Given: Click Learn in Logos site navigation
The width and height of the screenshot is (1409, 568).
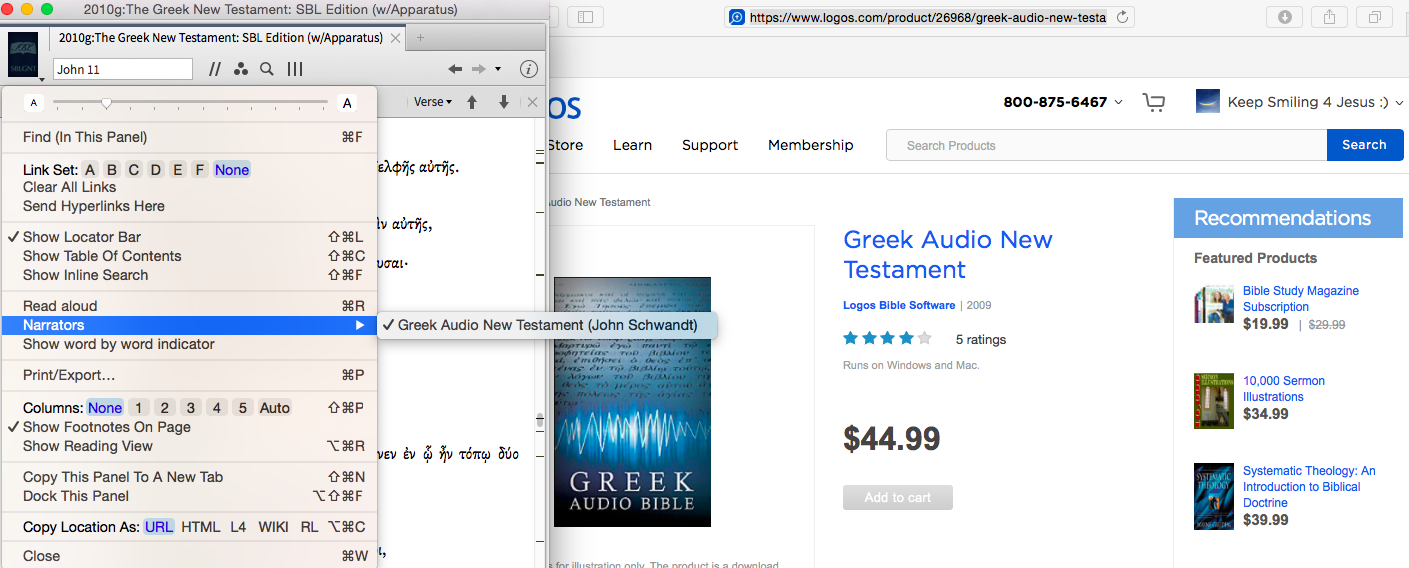Looking at the screenshot, I should click(632, 145).
